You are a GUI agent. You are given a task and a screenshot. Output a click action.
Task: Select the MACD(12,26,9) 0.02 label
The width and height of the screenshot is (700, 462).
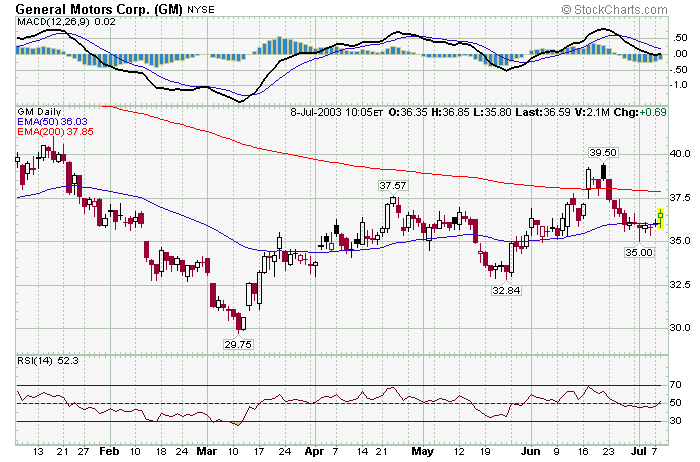point(66,21)
